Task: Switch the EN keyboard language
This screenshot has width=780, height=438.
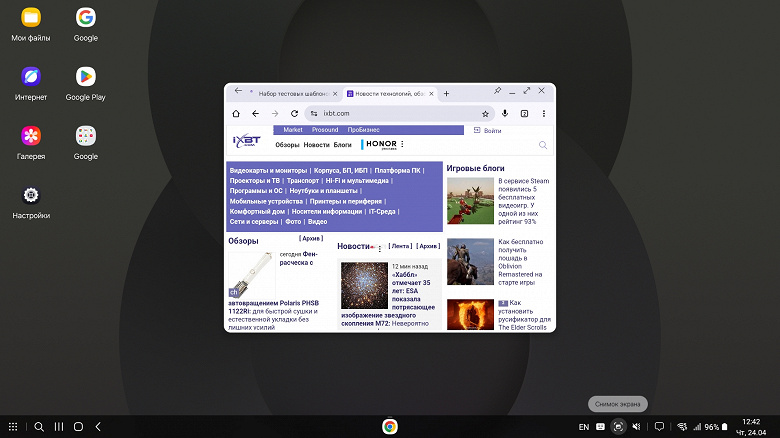Action: pyautogui.click(x=584, y=427)
